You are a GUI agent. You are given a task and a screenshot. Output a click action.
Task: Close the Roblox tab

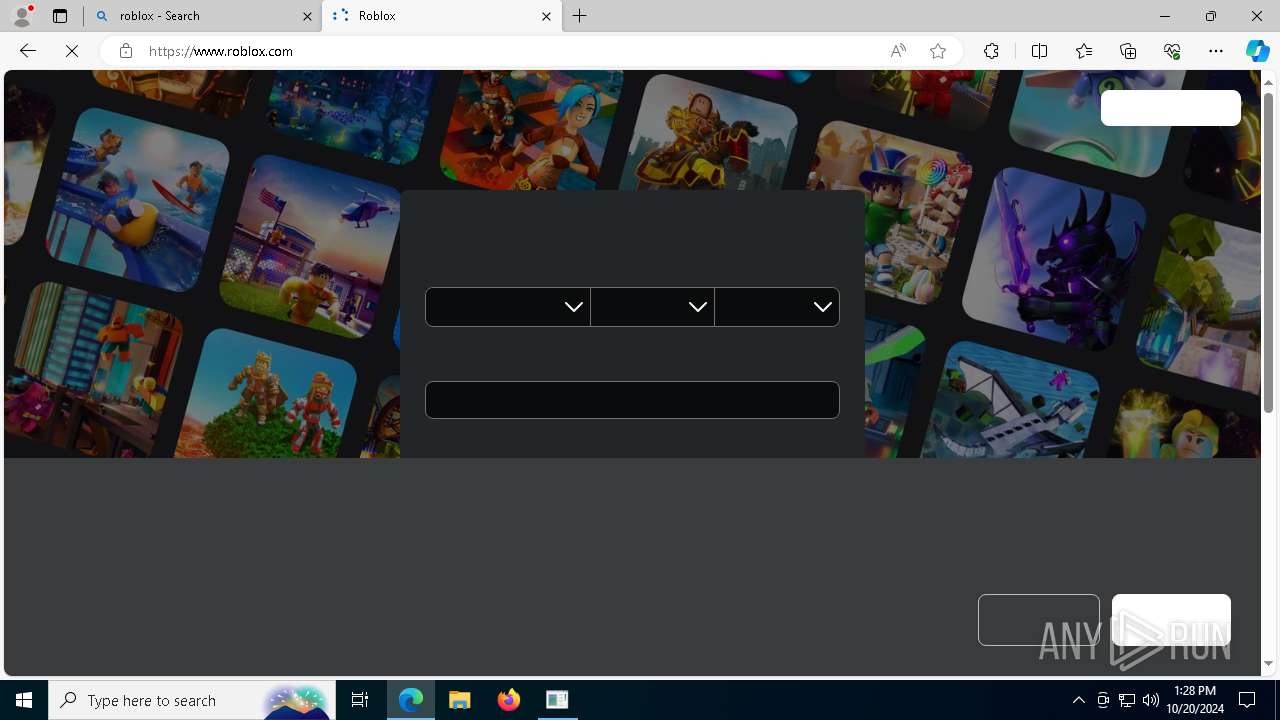(x=546, y=16)
